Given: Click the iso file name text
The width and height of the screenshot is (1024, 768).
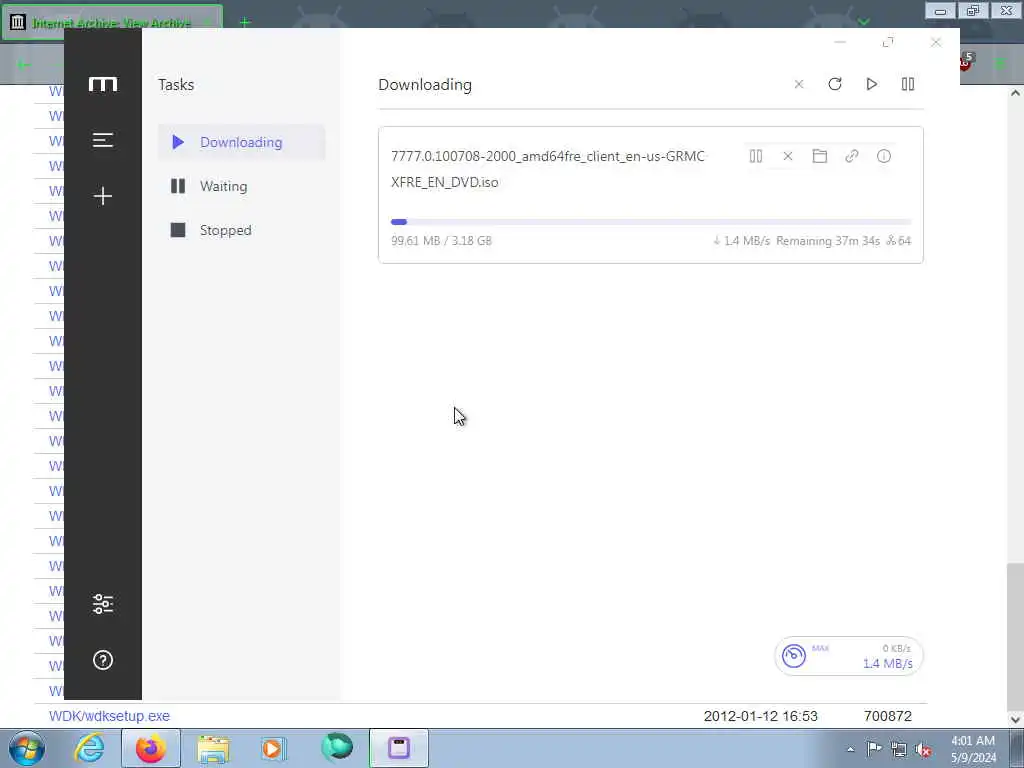Looking at the screenshot, I should click(x=547, y=169).
